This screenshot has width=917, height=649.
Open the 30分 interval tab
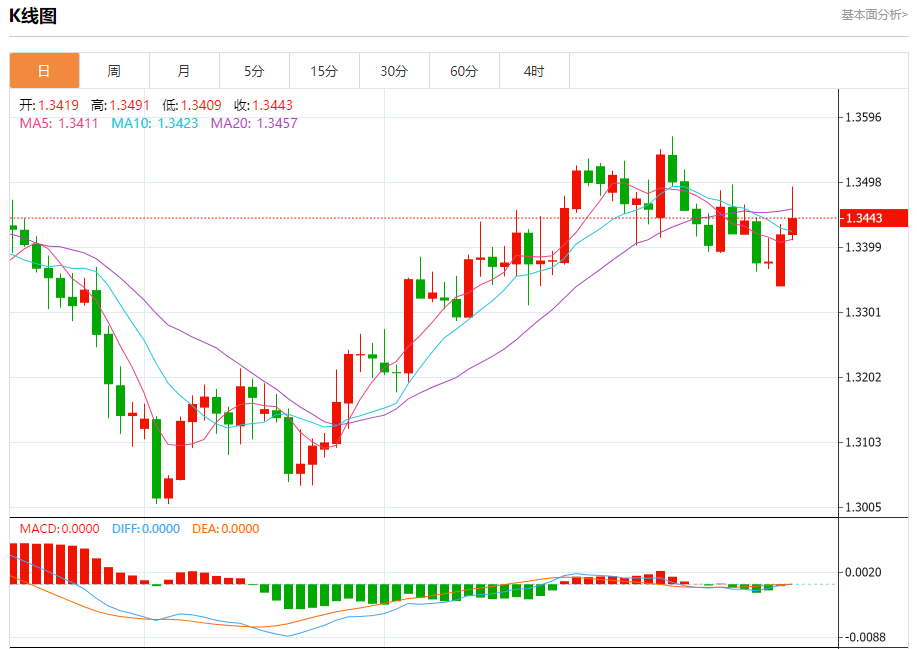click(x=394, y=71)
